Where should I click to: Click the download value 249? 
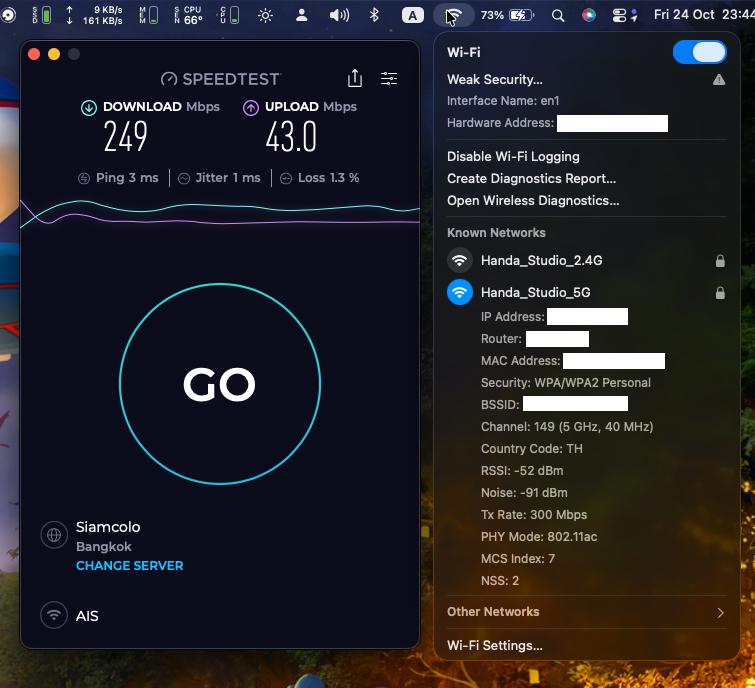(126, 137)
